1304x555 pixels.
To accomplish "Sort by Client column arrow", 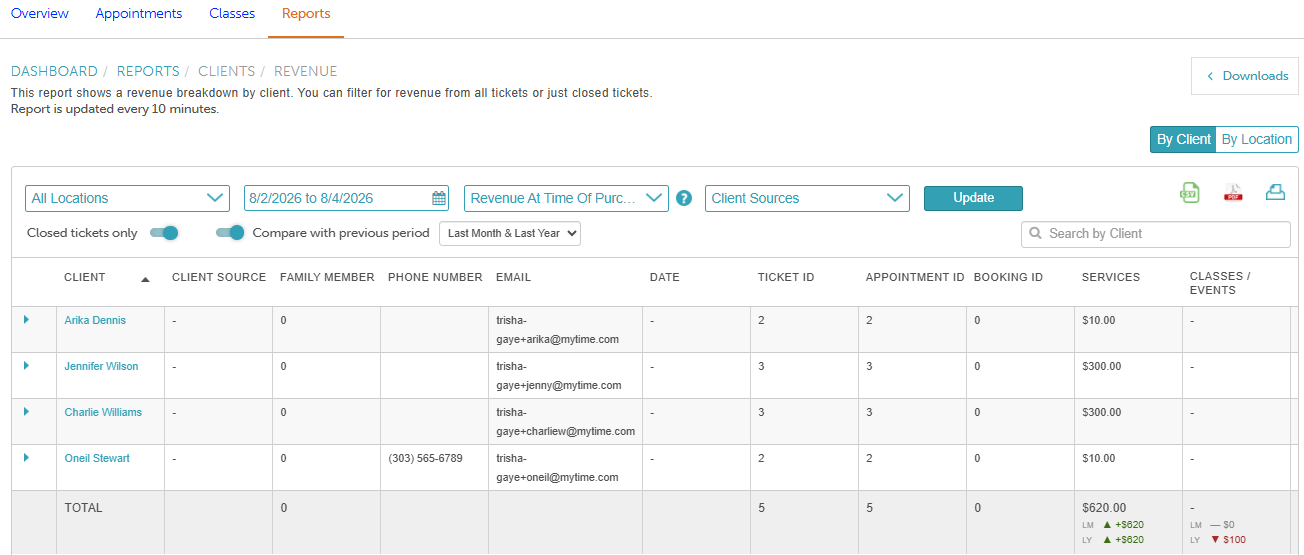I will point(145,279).
